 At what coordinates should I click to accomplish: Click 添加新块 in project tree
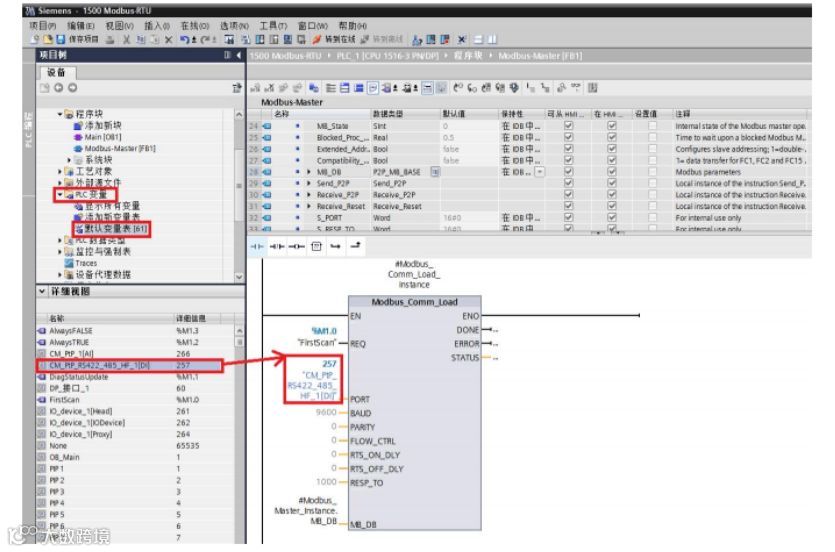click(x=103, y=126)
